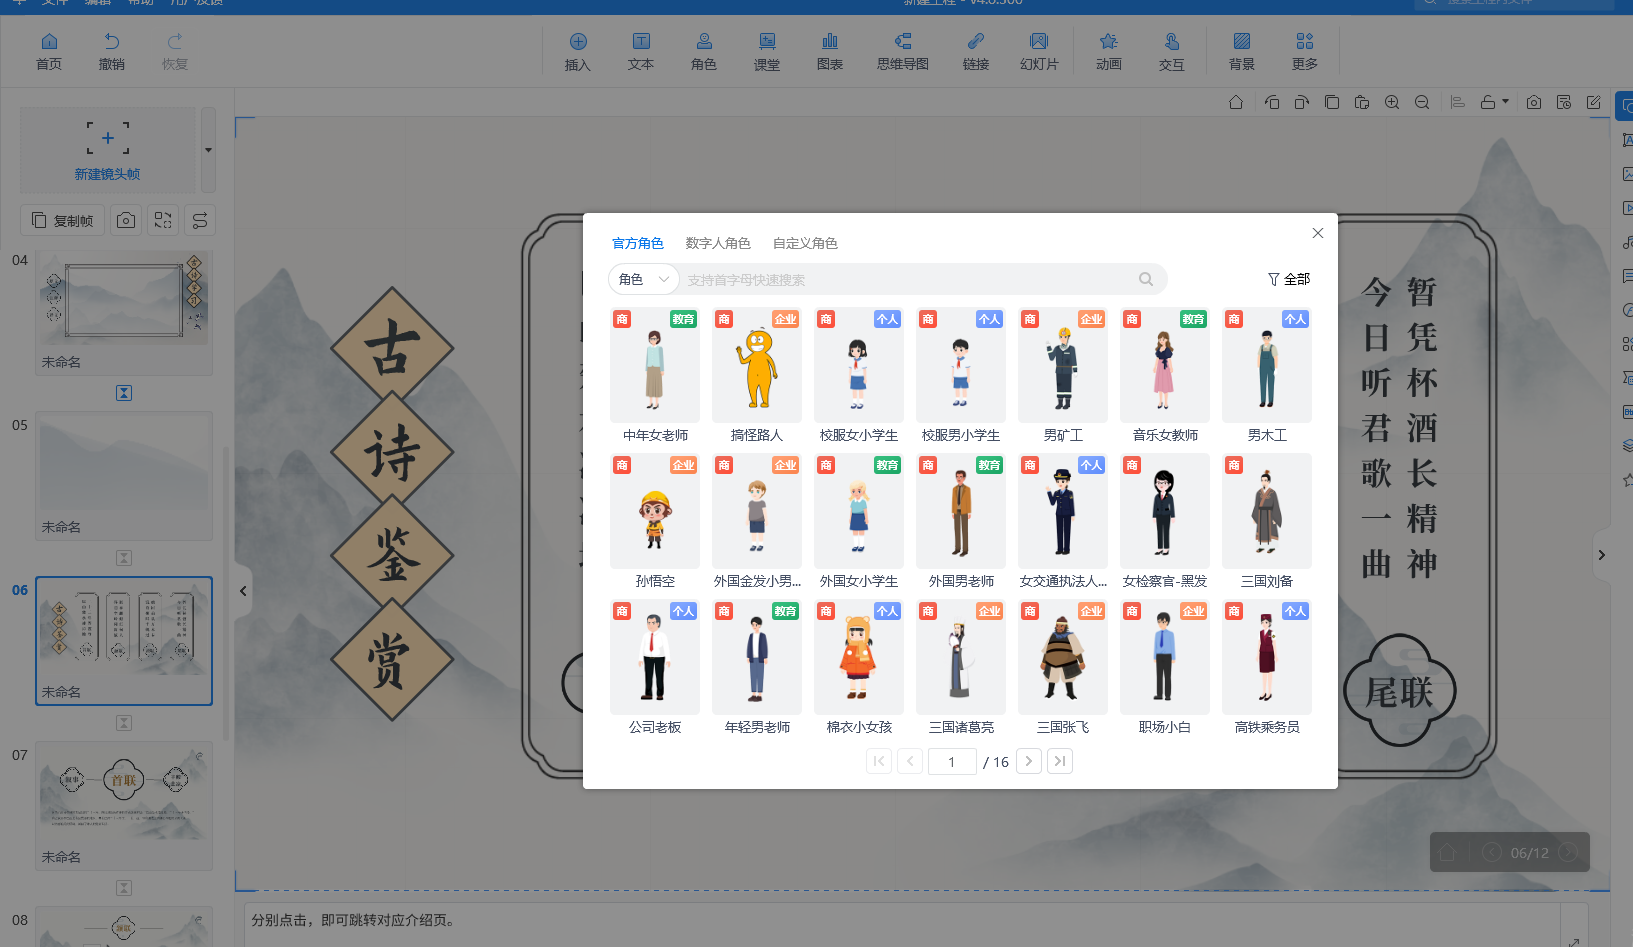
Task: Click the camera icon beside 复制帧
Action: pyautogui.click(x=126, y=220)
